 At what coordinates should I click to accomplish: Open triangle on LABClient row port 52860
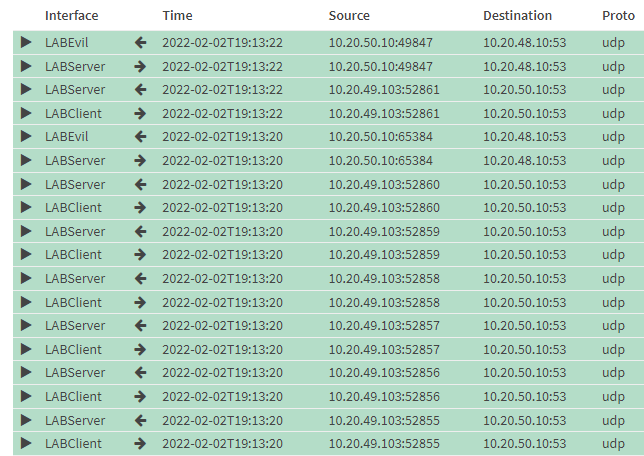click(x=26, y=207)
